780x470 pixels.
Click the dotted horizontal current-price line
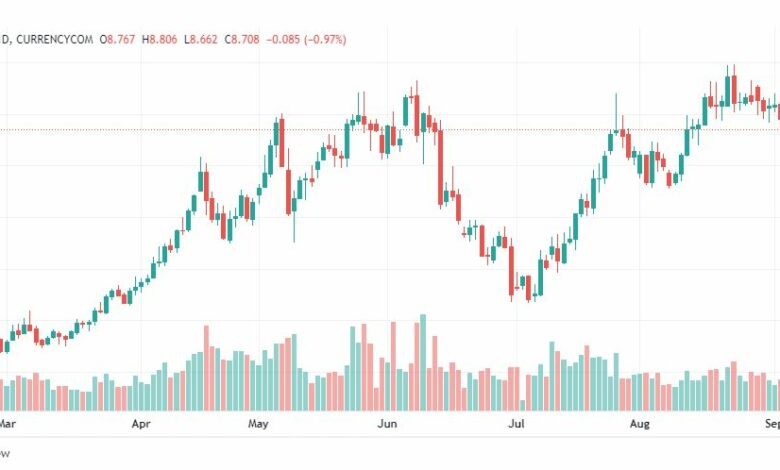[390, 130]
